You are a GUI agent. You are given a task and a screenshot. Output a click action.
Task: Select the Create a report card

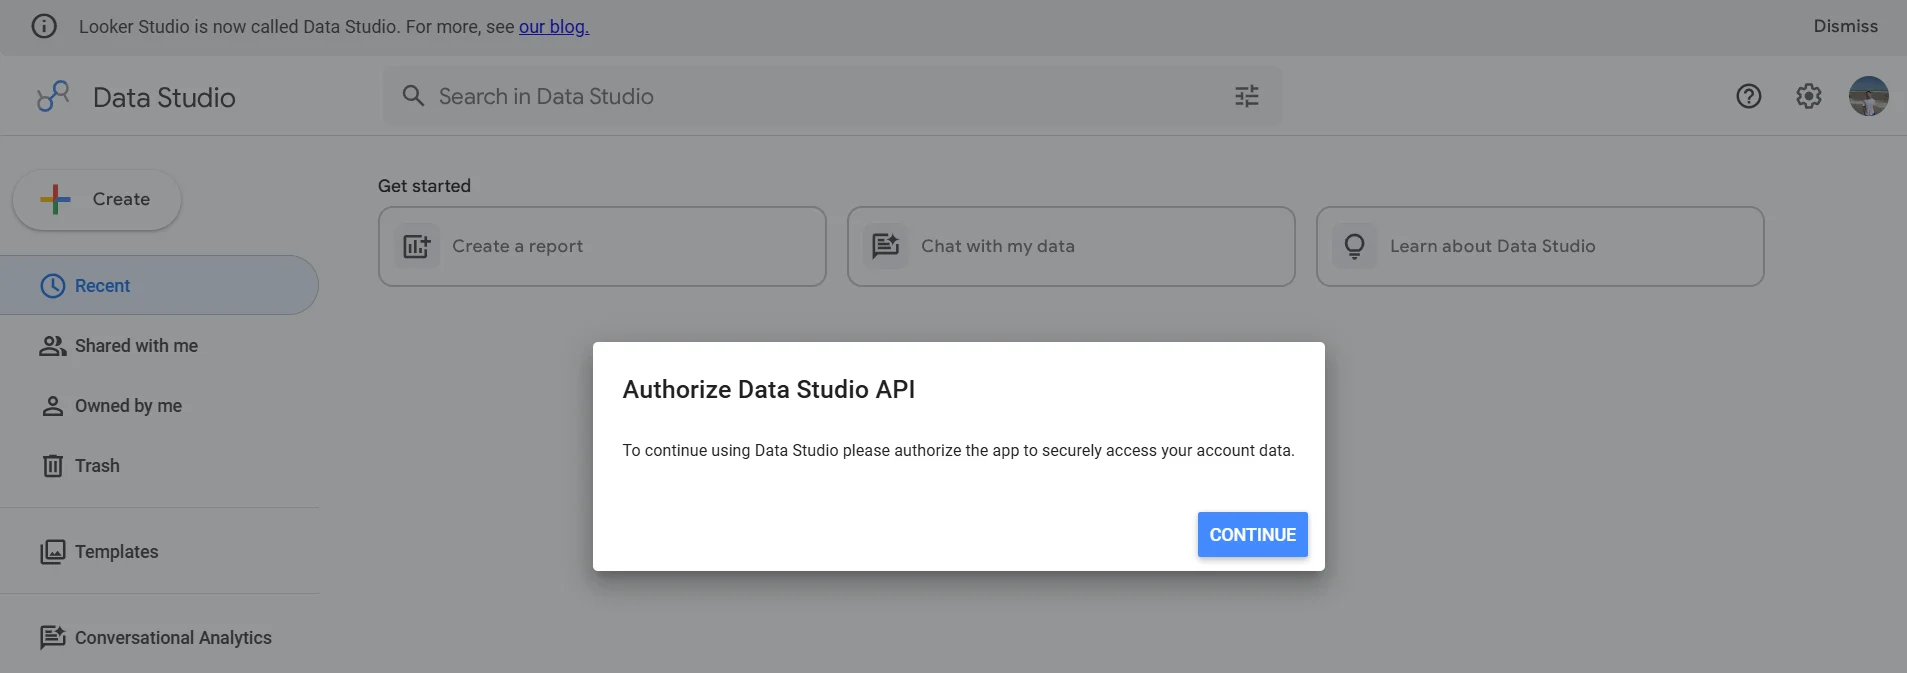602,246
